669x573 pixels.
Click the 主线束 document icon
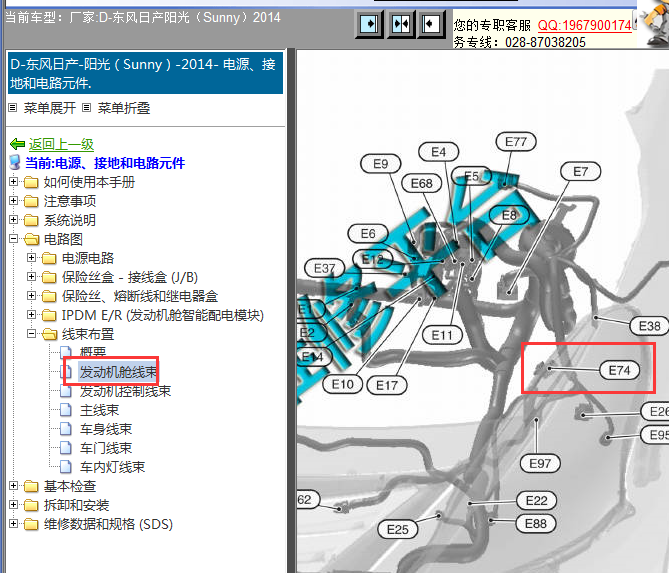[x=66, y=410]
